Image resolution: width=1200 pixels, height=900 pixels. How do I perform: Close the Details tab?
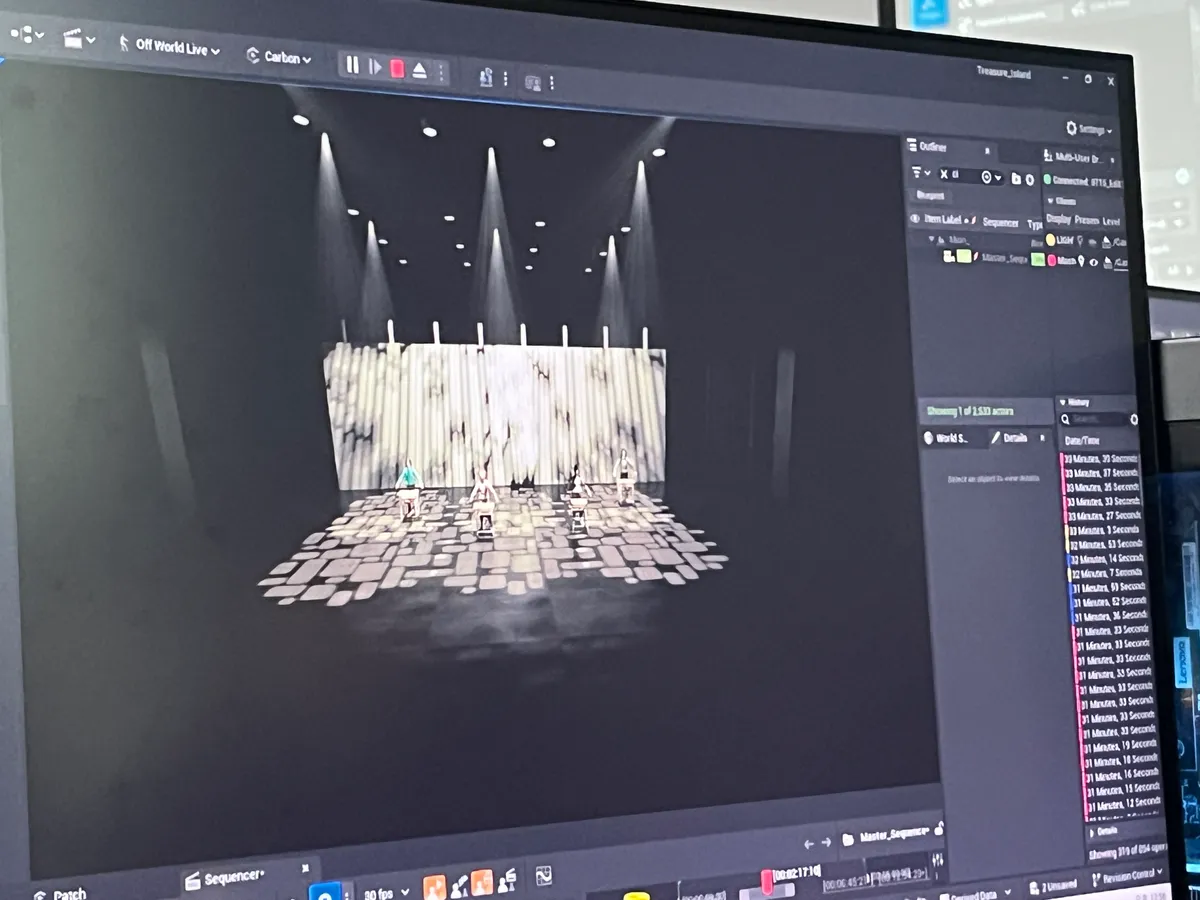(x=1043, y=438)
